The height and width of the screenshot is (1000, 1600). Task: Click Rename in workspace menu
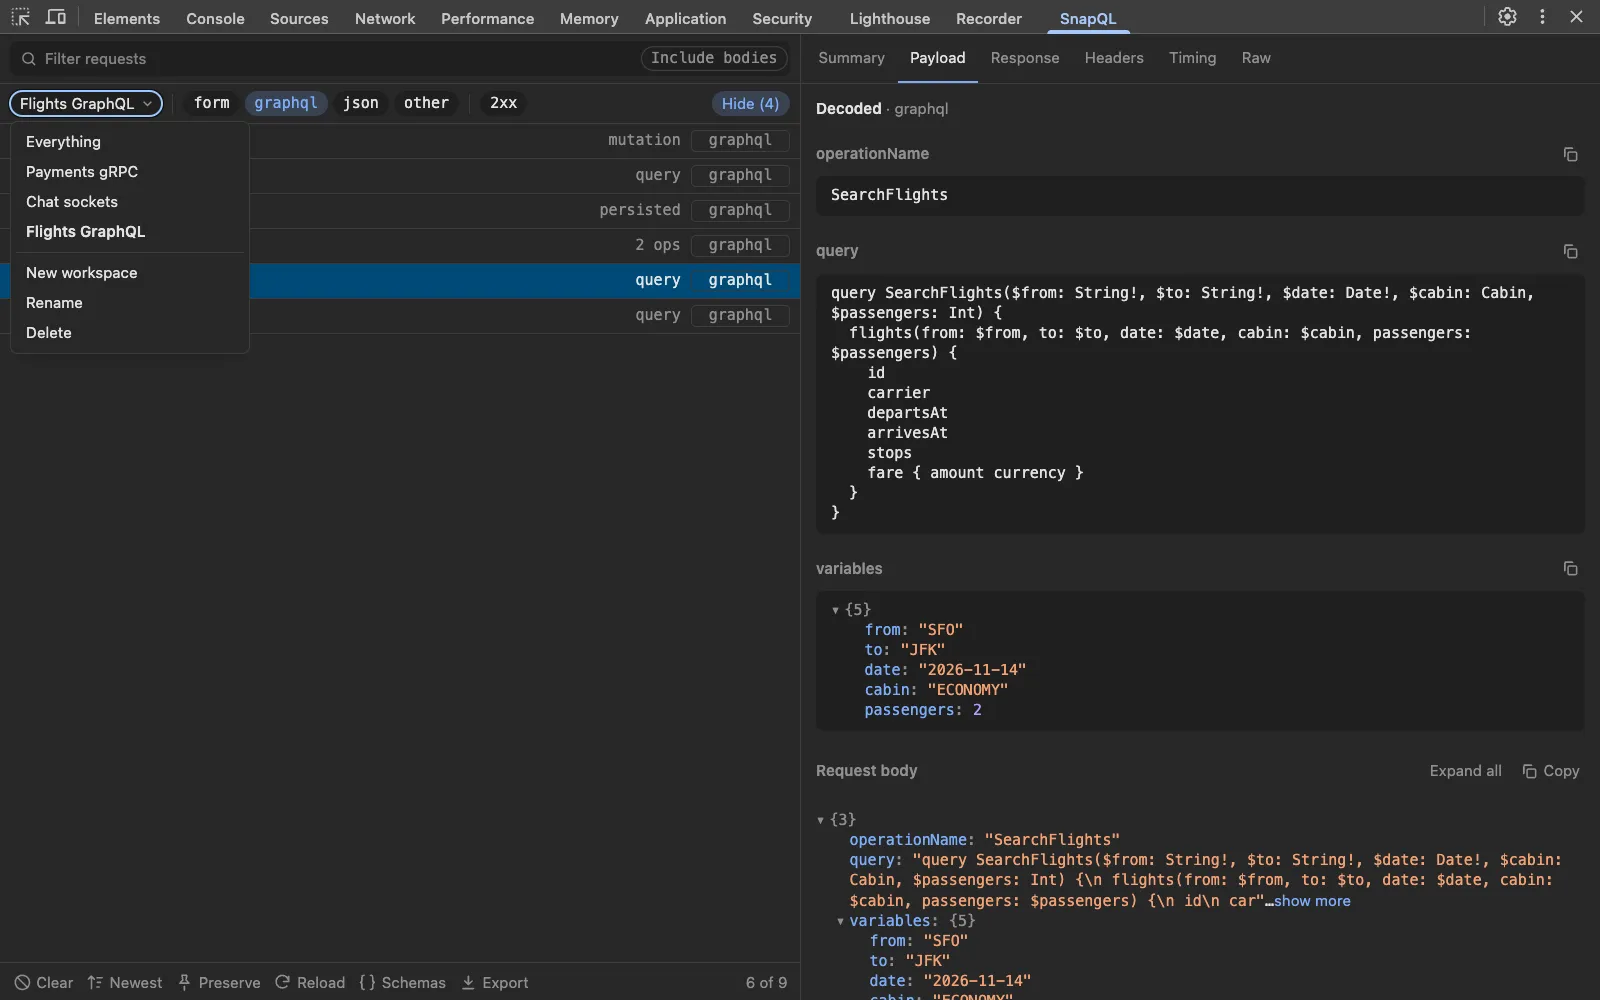tap(129, 303)
